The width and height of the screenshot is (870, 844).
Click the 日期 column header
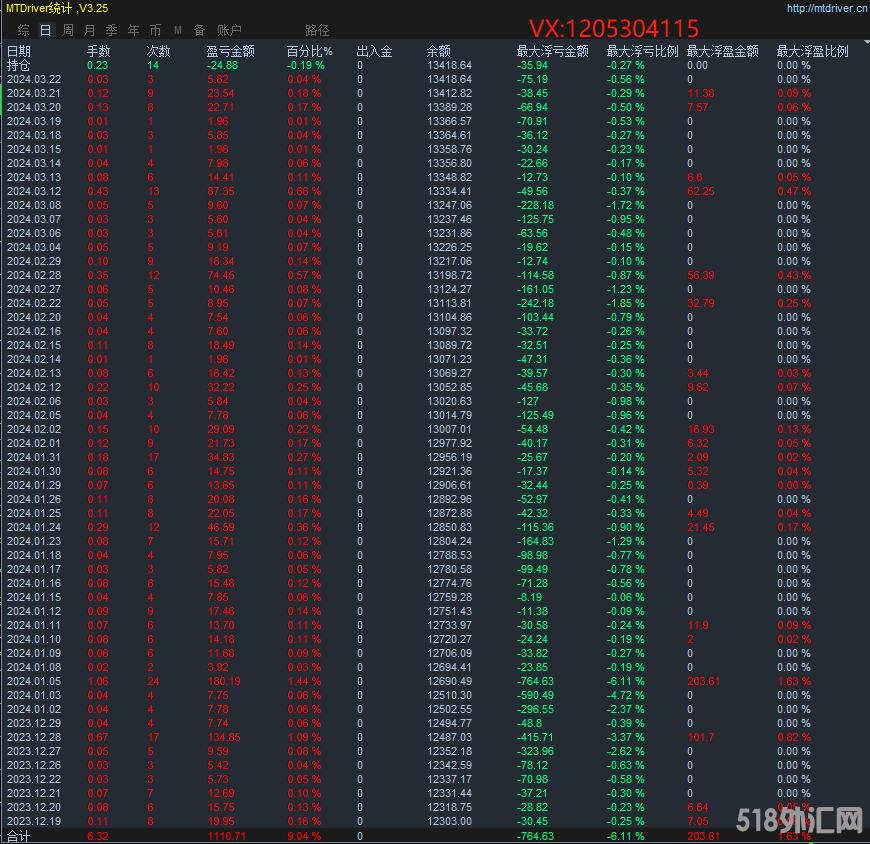coord(19,52)
